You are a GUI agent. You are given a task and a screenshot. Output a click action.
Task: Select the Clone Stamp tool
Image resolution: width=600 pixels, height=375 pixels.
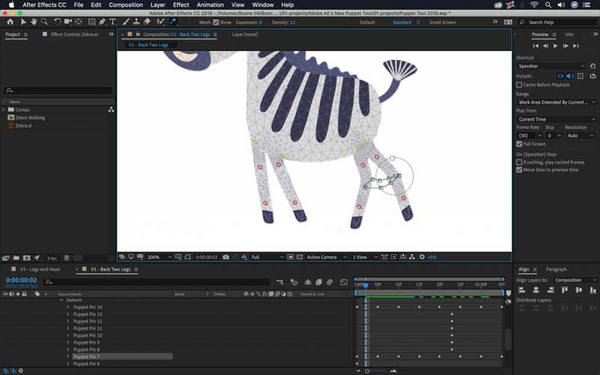tap(136, 22)
